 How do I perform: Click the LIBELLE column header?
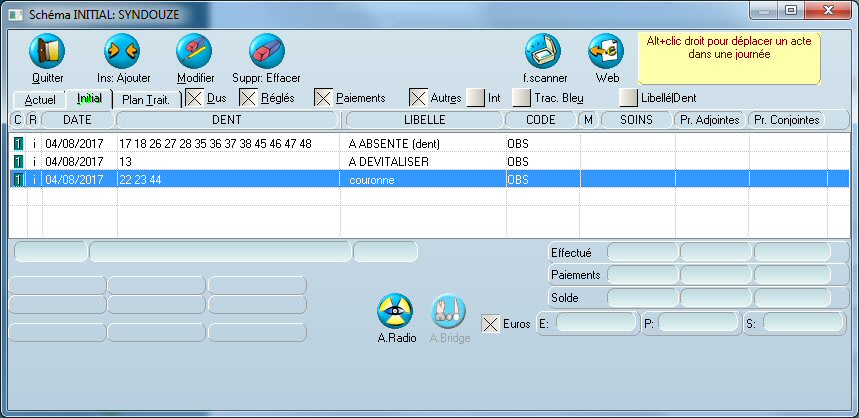425,120
